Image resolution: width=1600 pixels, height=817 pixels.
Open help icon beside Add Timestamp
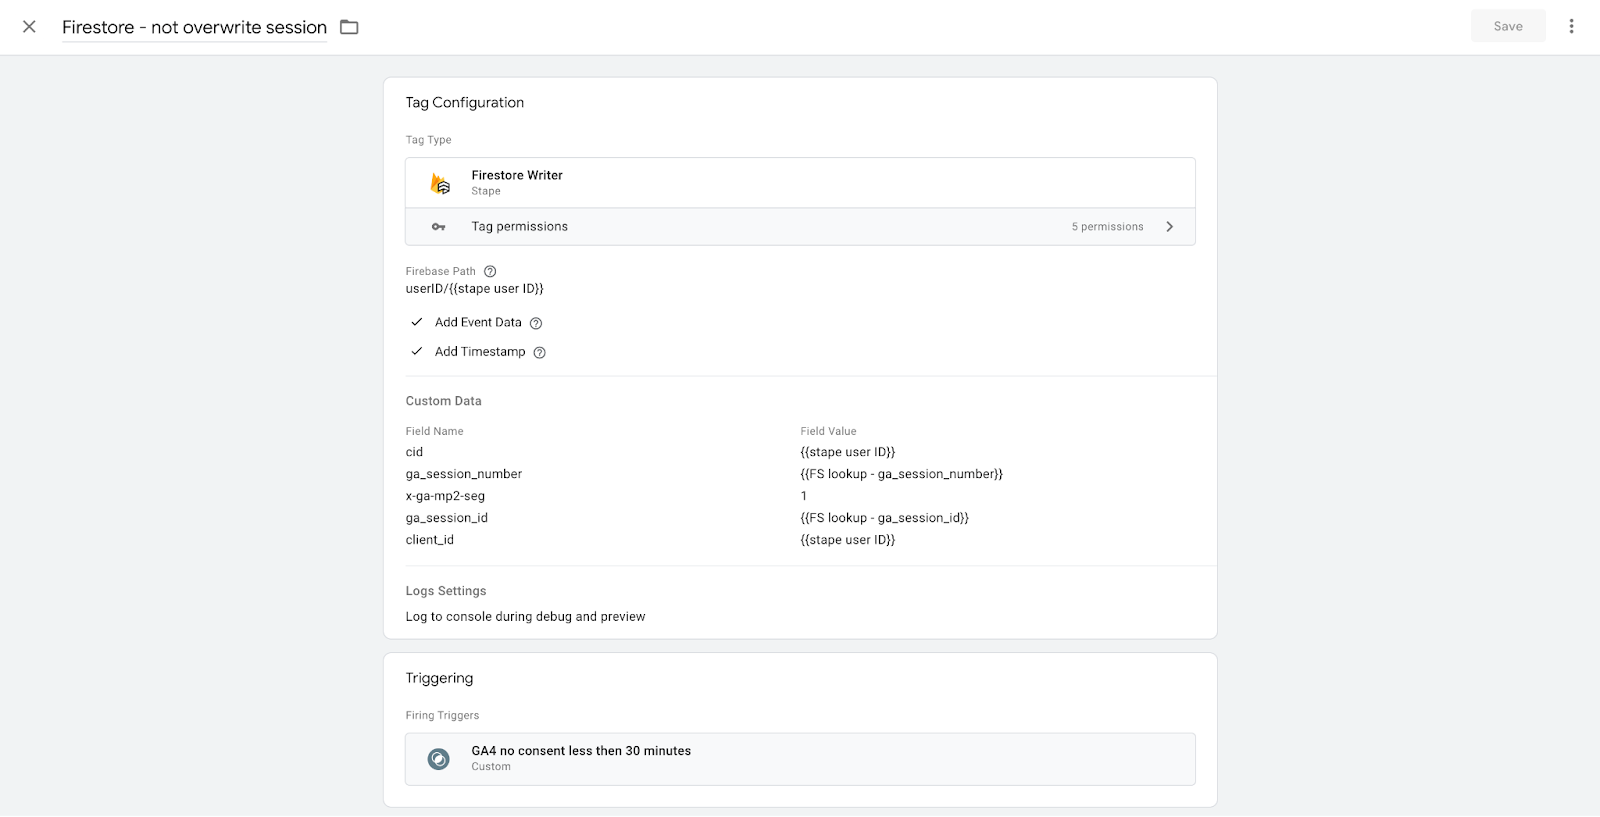point(540,352)
